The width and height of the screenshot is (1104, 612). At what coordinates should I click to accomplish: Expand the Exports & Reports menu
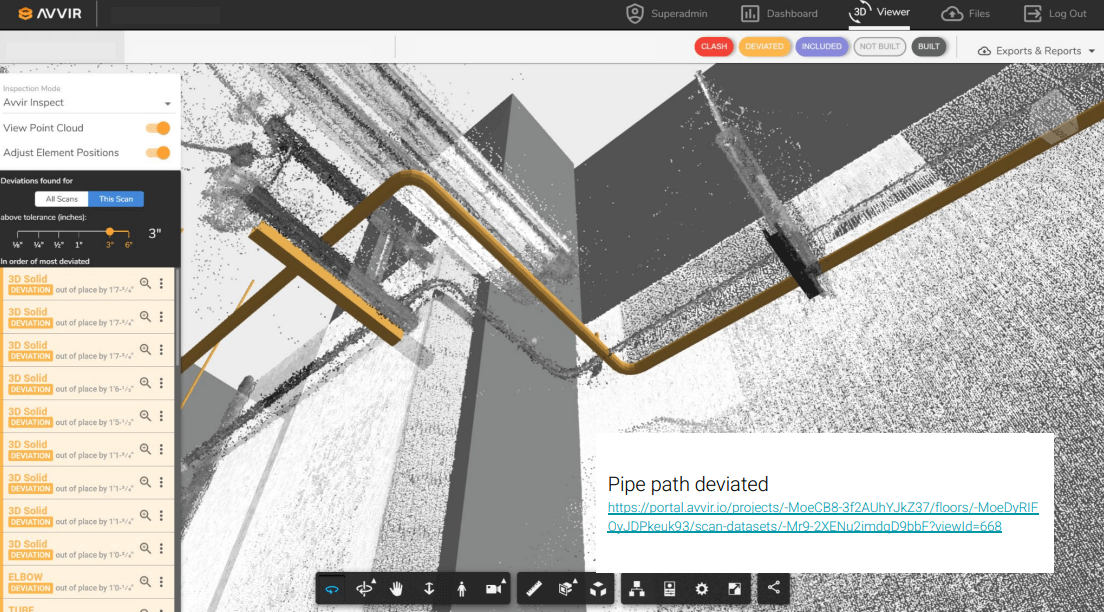tap(1037, 51)
